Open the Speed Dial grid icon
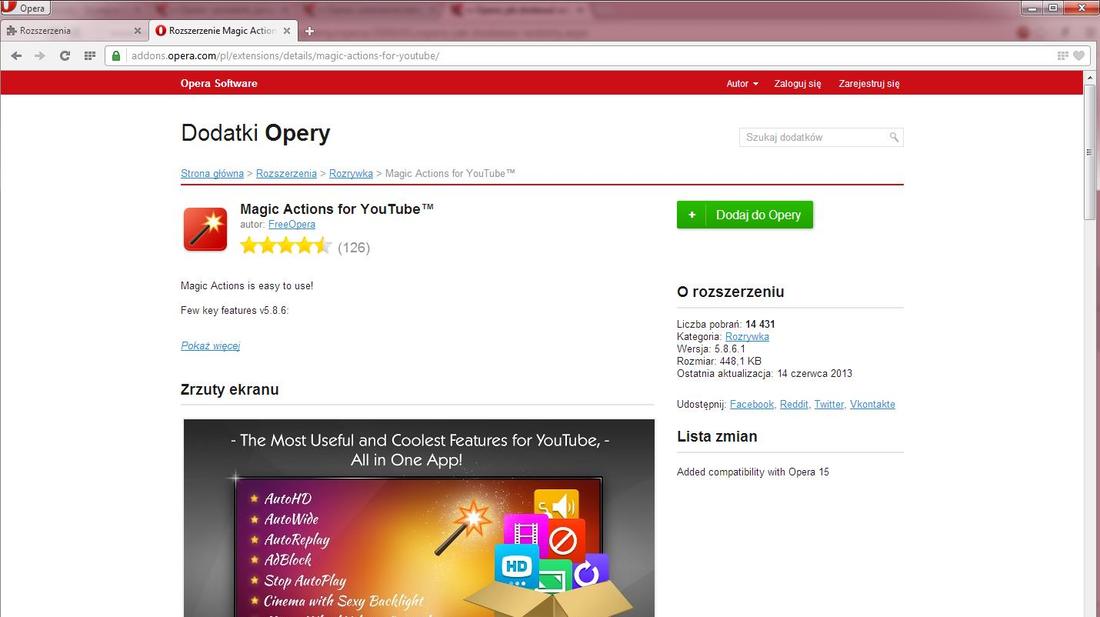The width and height of the screenshot is (1100, 617). tap(90, 55)
